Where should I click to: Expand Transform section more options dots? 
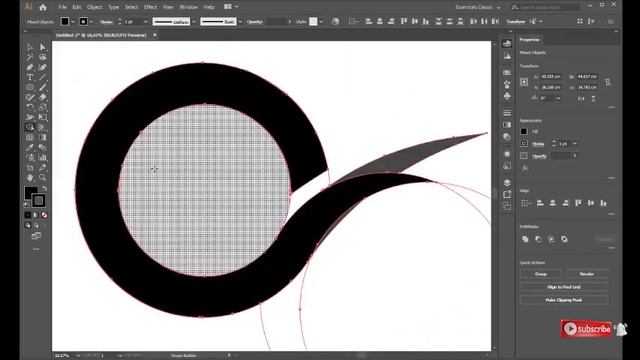pos(611,107)
